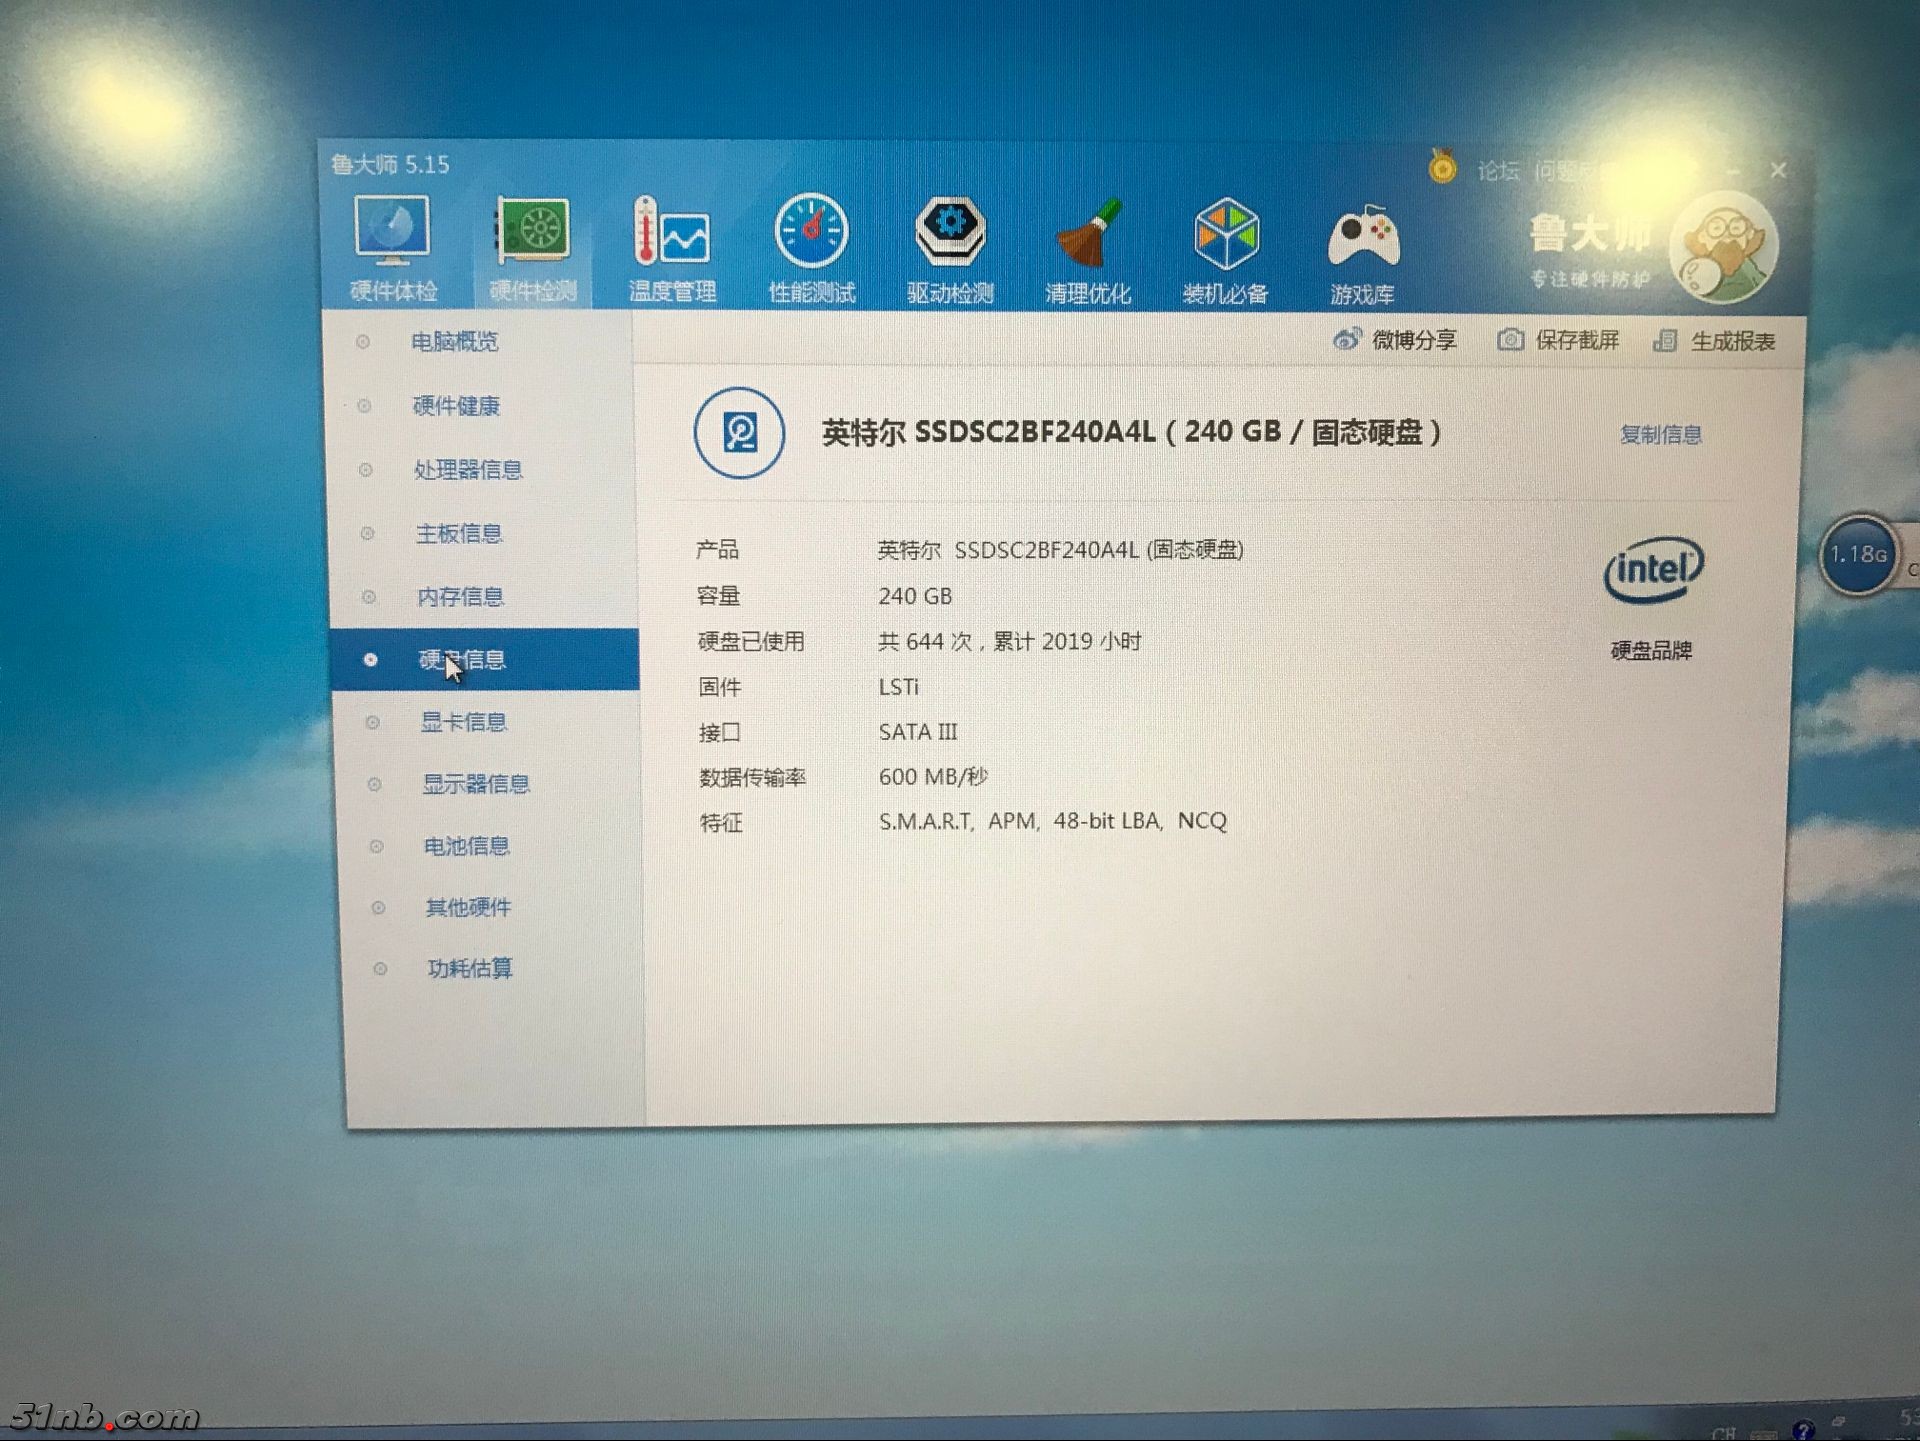
Task: Open 功耗估算 power estimation
Action: 469,968
